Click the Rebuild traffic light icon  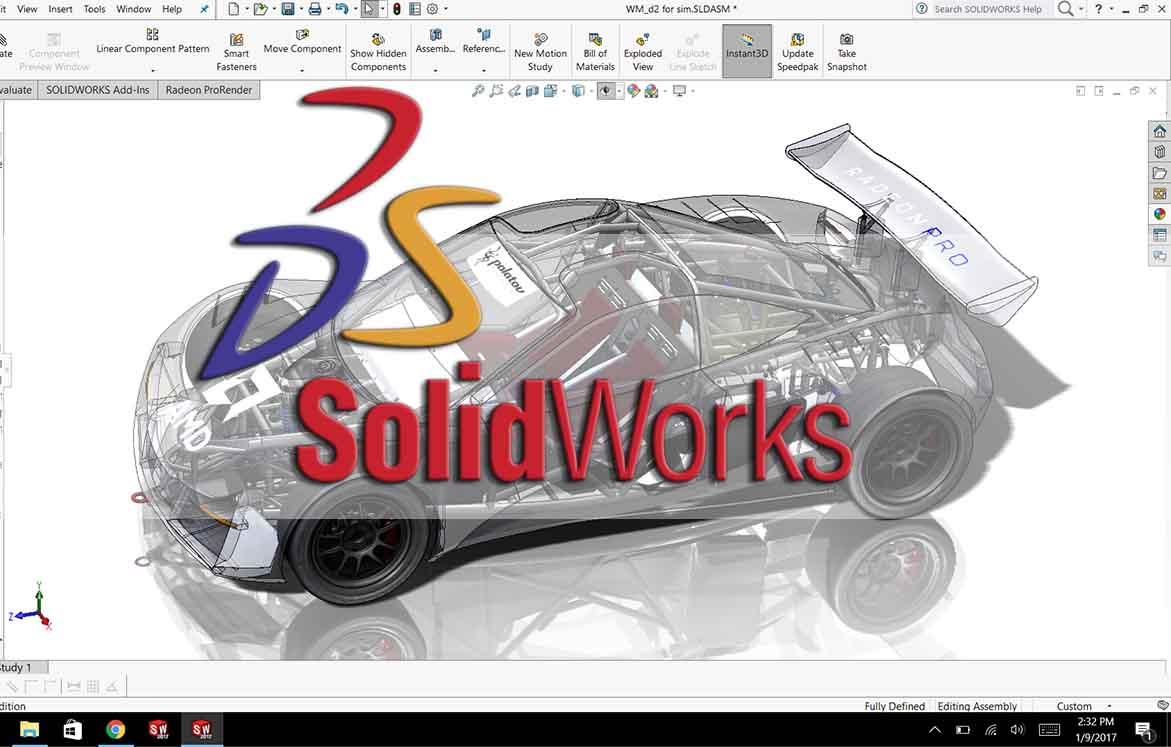[x=397, y=9]
